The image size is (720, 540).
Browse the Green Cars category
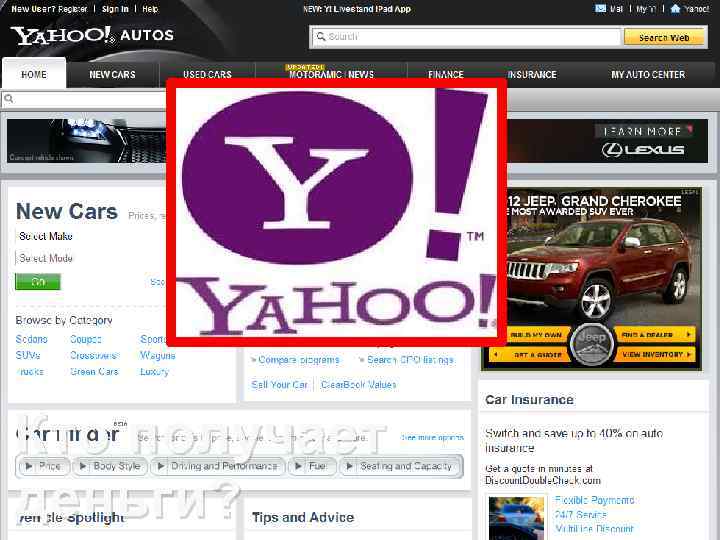(94, 371)
